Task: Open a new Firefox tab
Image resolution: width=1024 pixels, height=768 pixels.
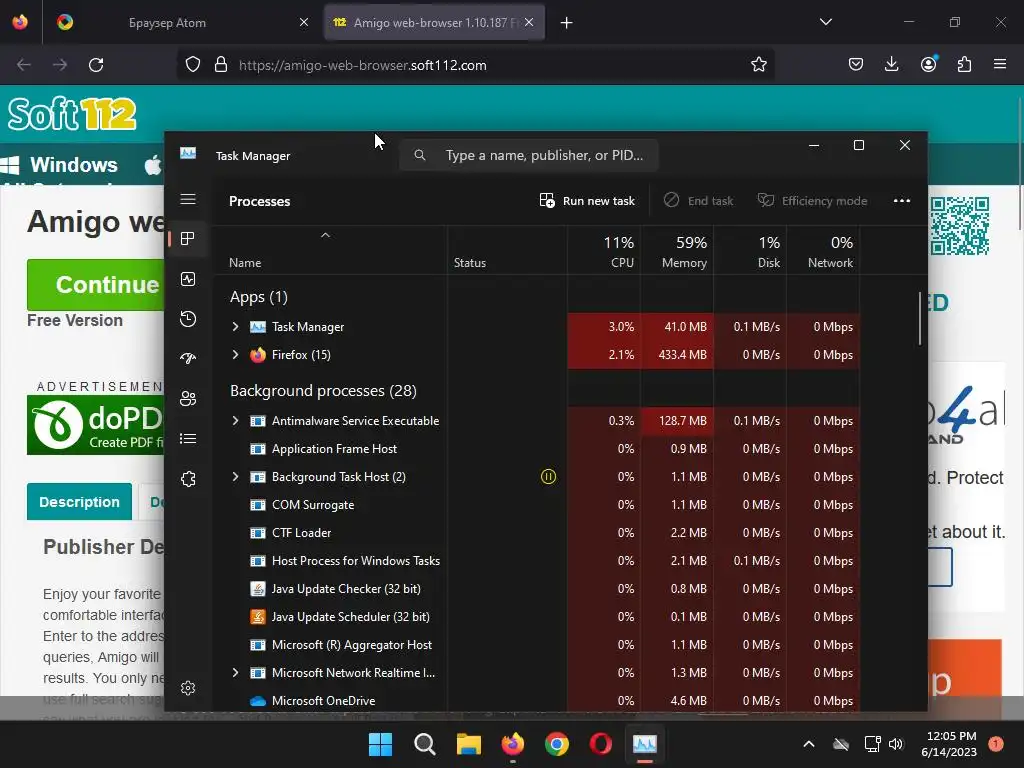Action: coord(566,23)
